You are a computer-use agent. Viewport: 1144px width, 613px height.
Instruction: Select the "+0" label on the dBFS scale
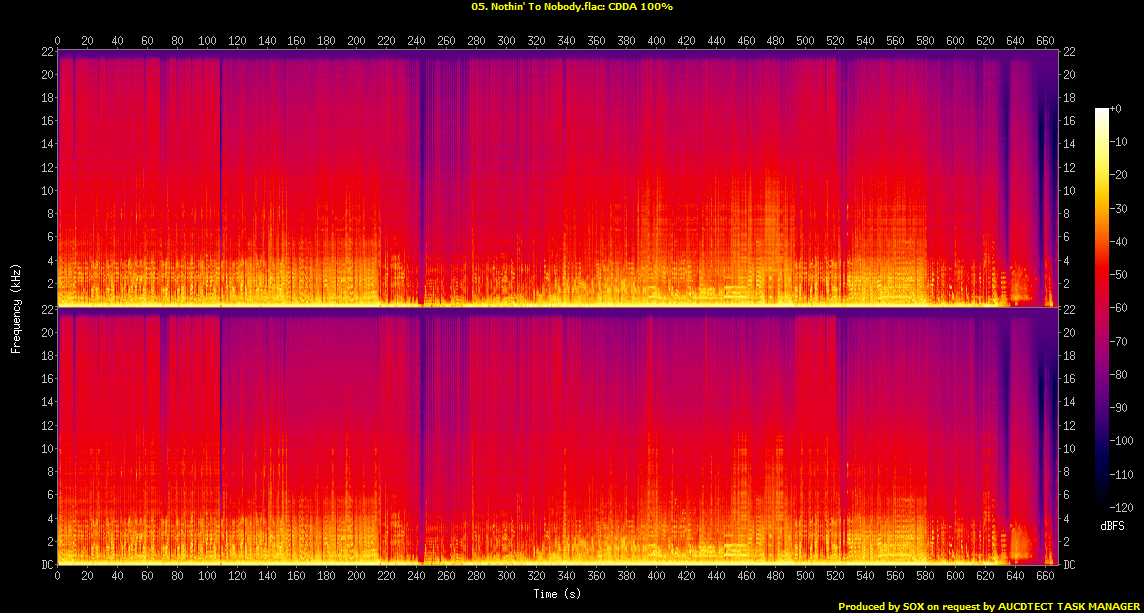[1116, 108]
